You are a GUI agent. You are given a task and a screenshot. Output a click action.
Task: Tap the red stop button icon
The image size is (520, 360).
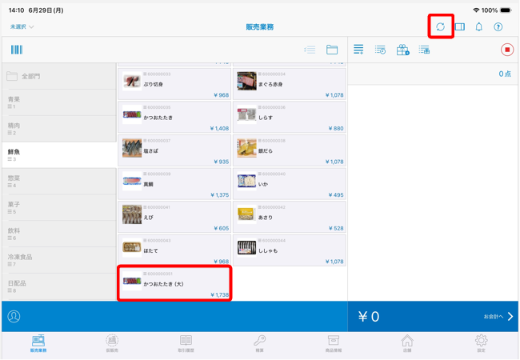[x=507, y=50]
